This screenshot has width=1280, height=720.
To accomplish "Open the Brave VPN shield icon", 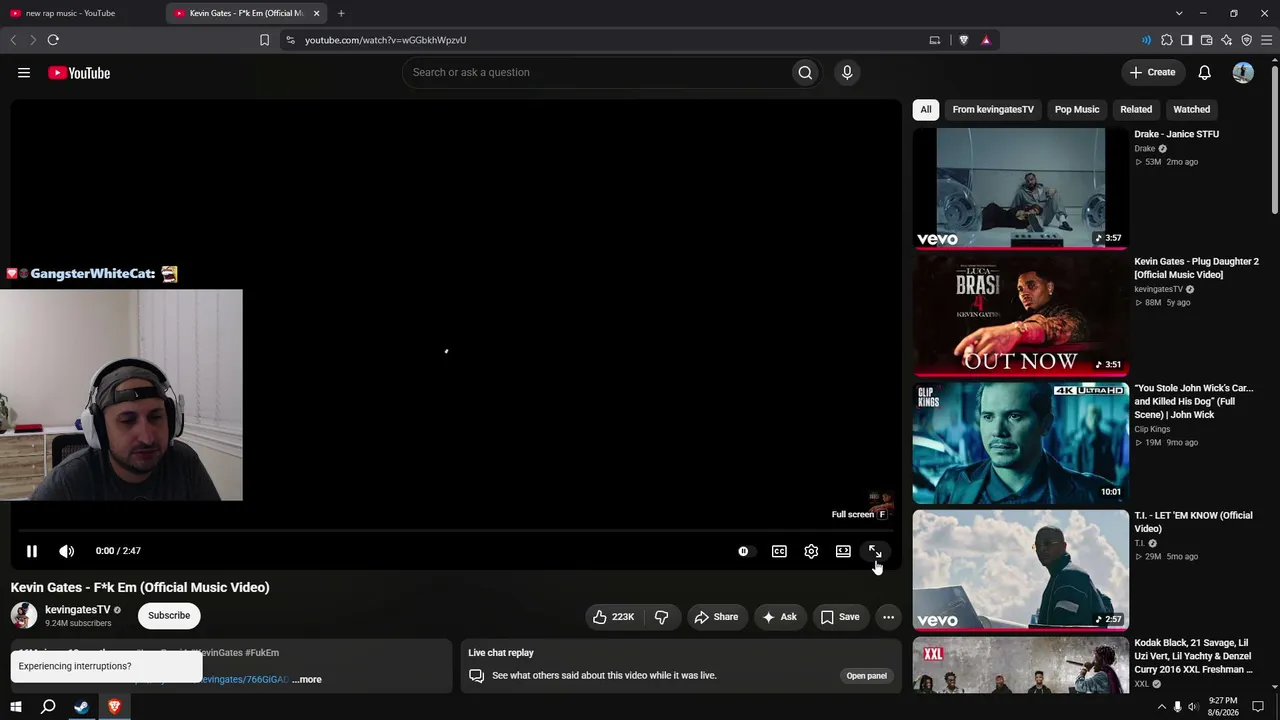I will (x=1246, y=40).
